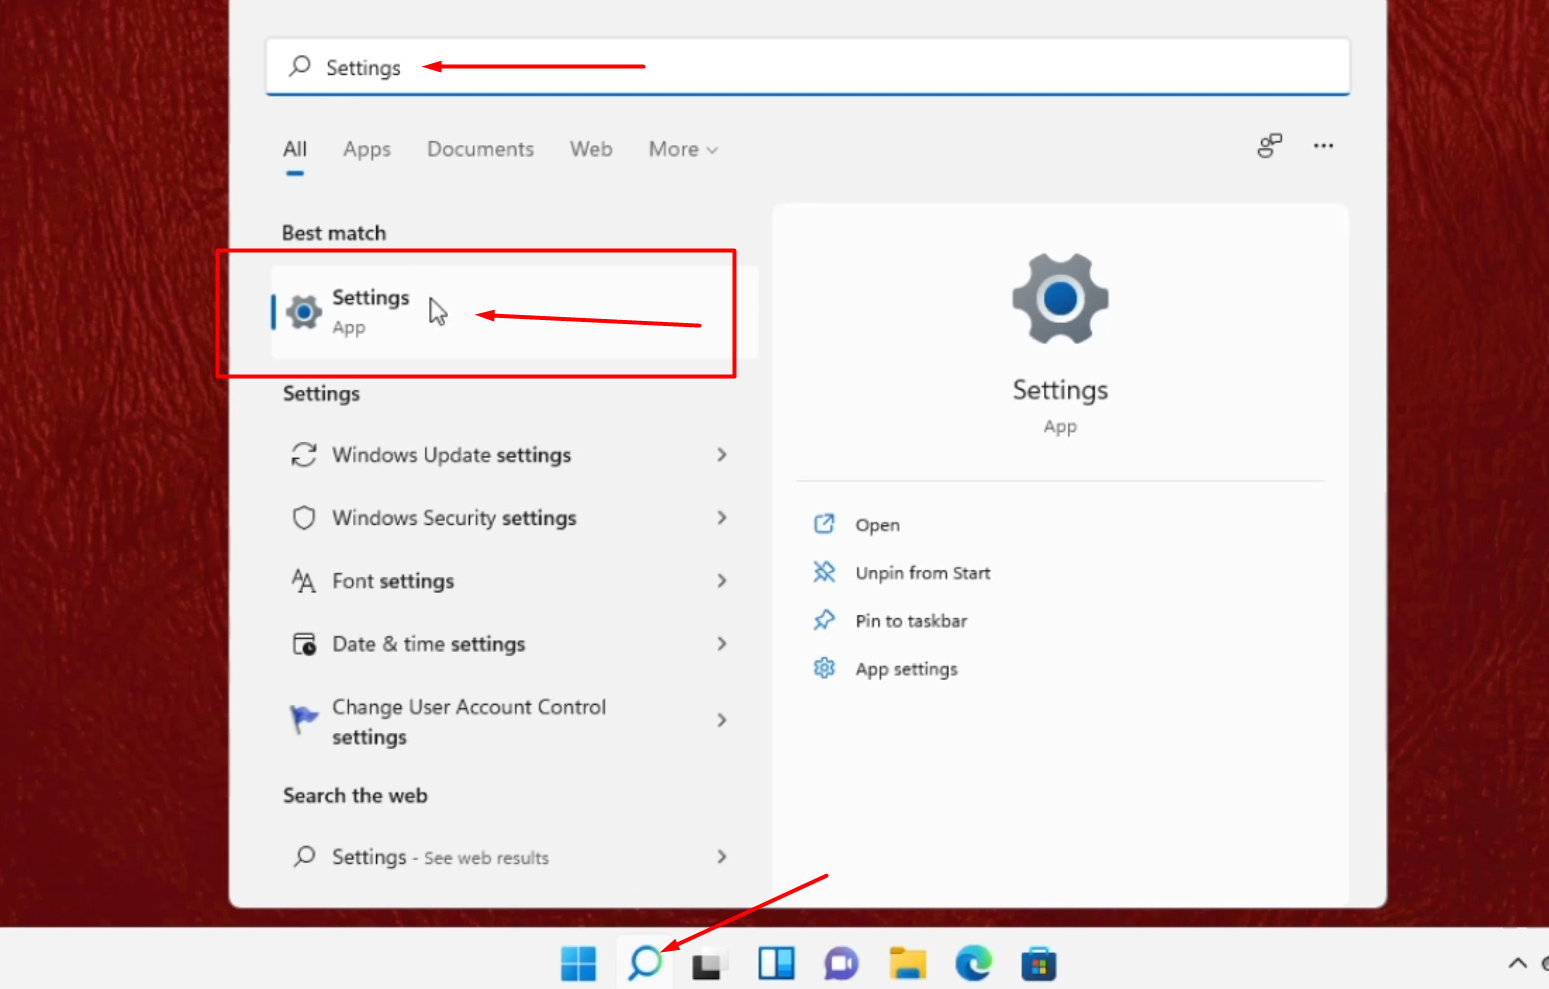Open the Widgets panel from taskbar

click(776, 964)
